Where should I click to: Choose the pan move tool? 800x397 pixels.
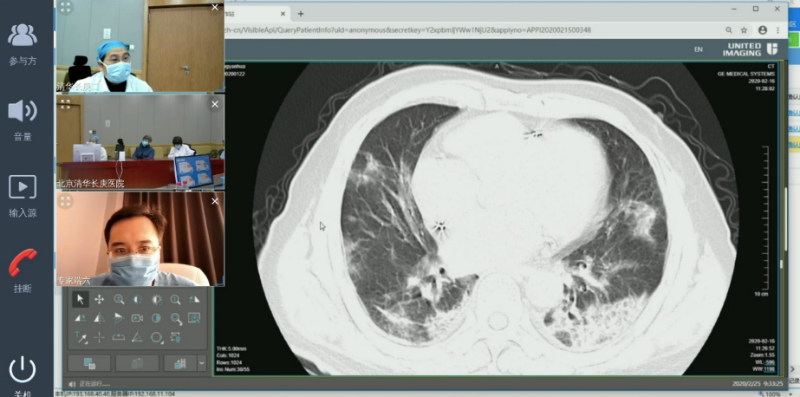click(99, 300)
